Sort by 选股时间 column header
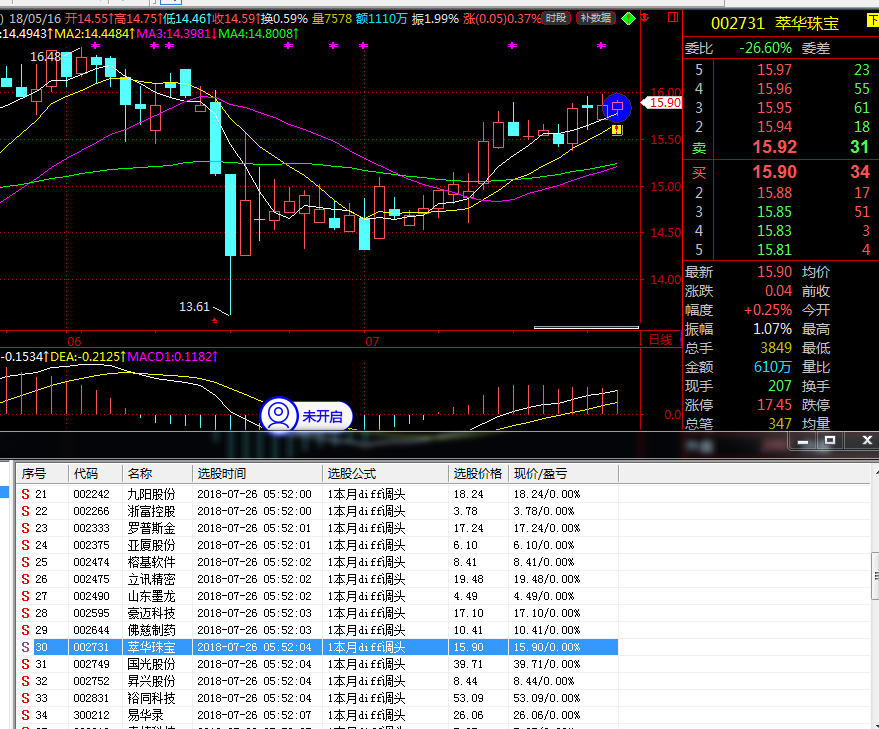Image resolution: width=879 pixels, height=729 pixels. tap(258, 474)
